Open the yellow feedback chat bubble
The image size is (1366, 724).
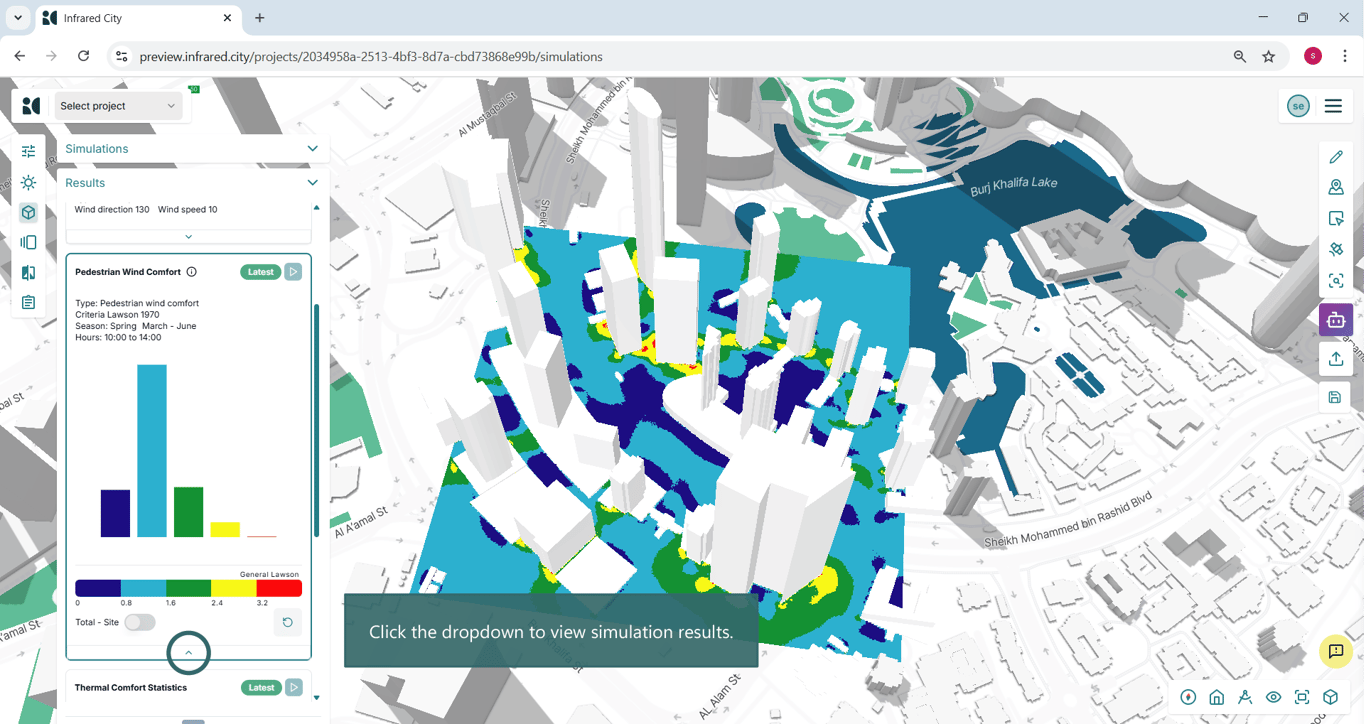pyautogui.click(x=1336, y=652)
